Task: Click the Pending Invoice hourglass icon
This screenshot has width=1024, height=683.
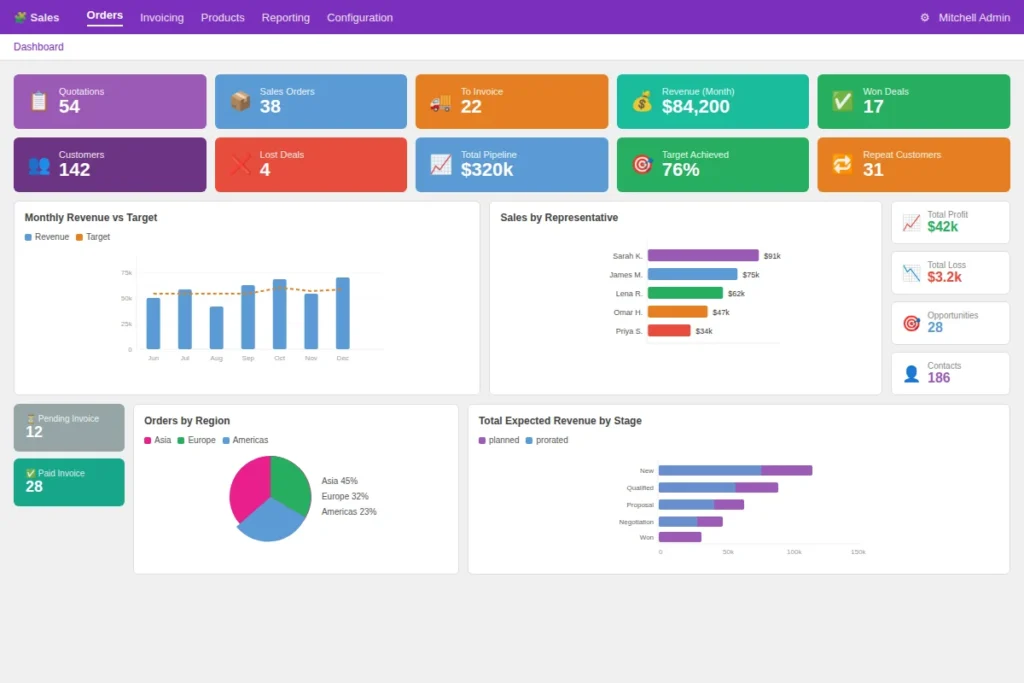Action: click(31, 419)
